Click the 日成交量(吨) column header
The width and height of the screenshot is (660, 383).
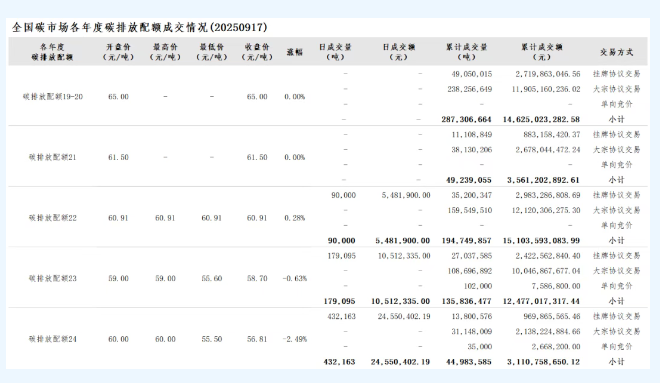tap(335, 52)
